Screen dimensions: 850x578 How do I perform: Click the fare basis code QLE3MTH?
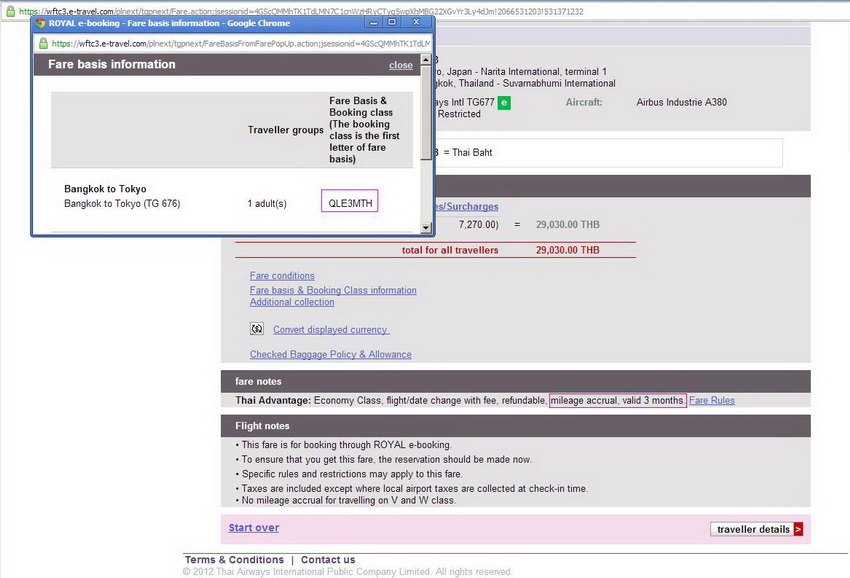(x=350, y=203)
